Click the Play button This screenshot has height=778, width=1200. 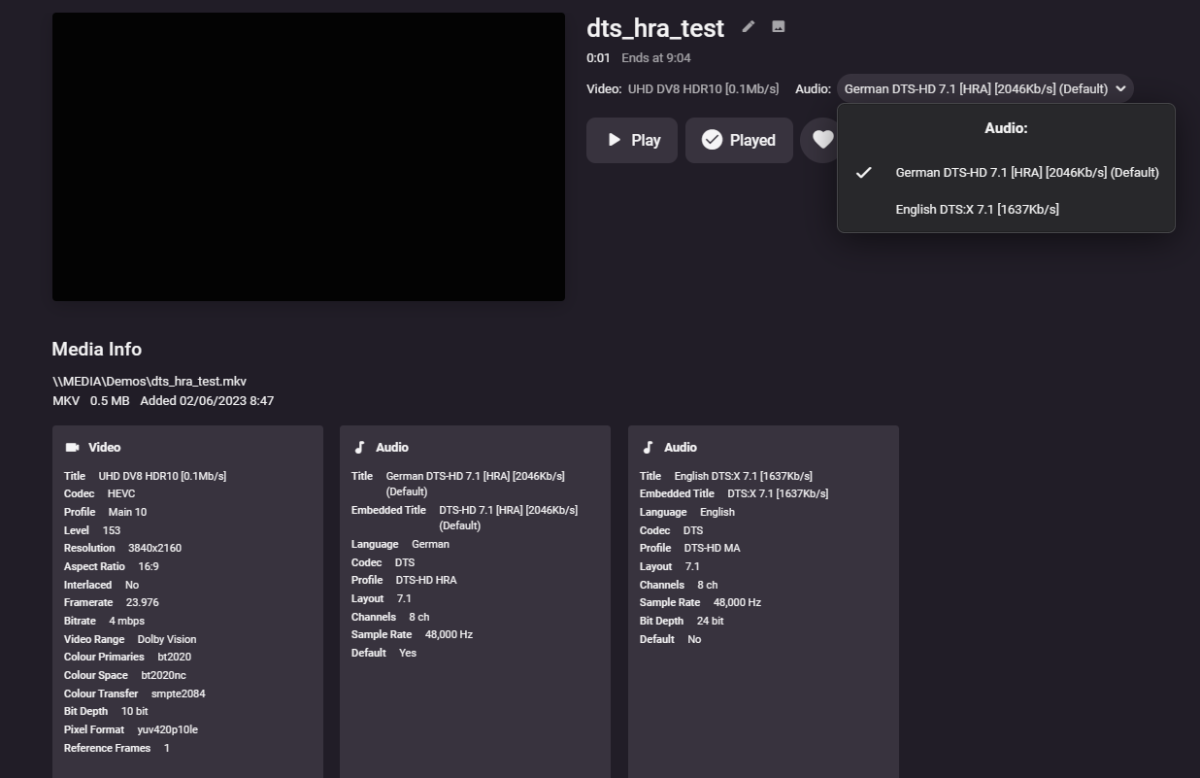tap(631, 140)
